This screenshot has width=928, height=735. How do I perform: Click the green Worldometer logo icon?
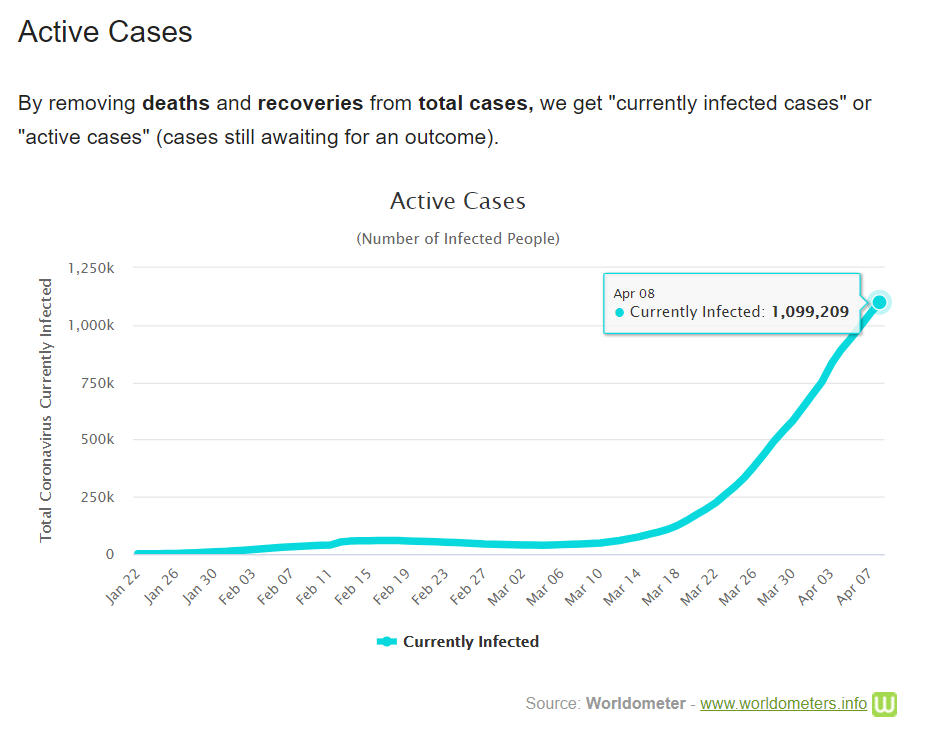884,704
